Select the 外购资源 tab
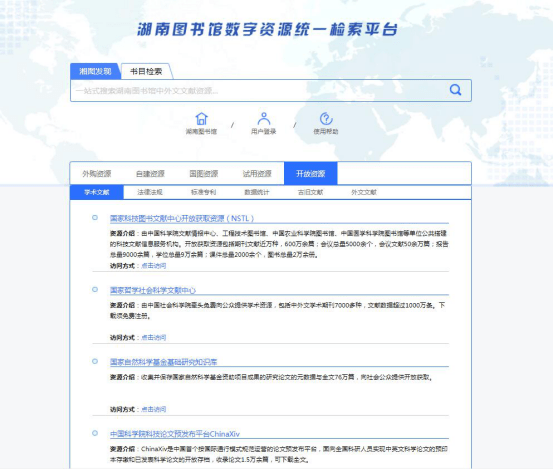The image size is (554, 469). point(97,174)
